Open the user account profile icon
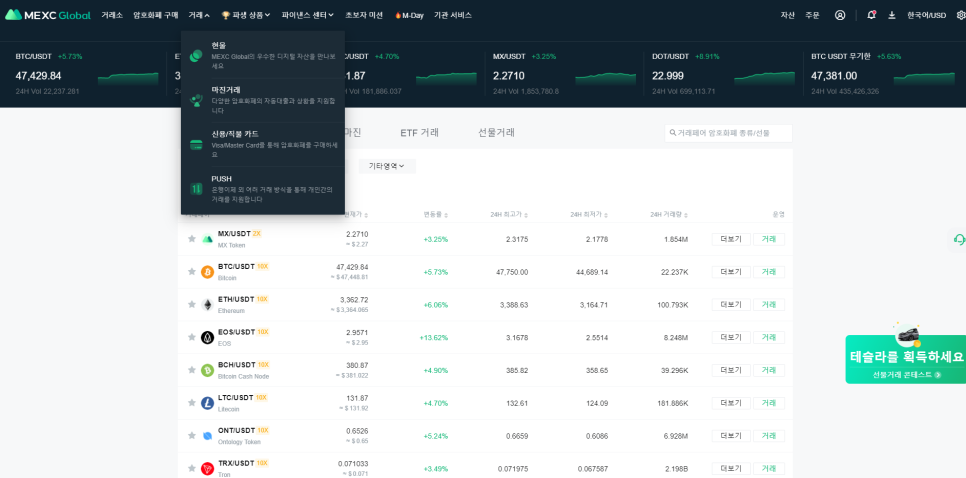 pyautogui.click(x=840, y=15)
